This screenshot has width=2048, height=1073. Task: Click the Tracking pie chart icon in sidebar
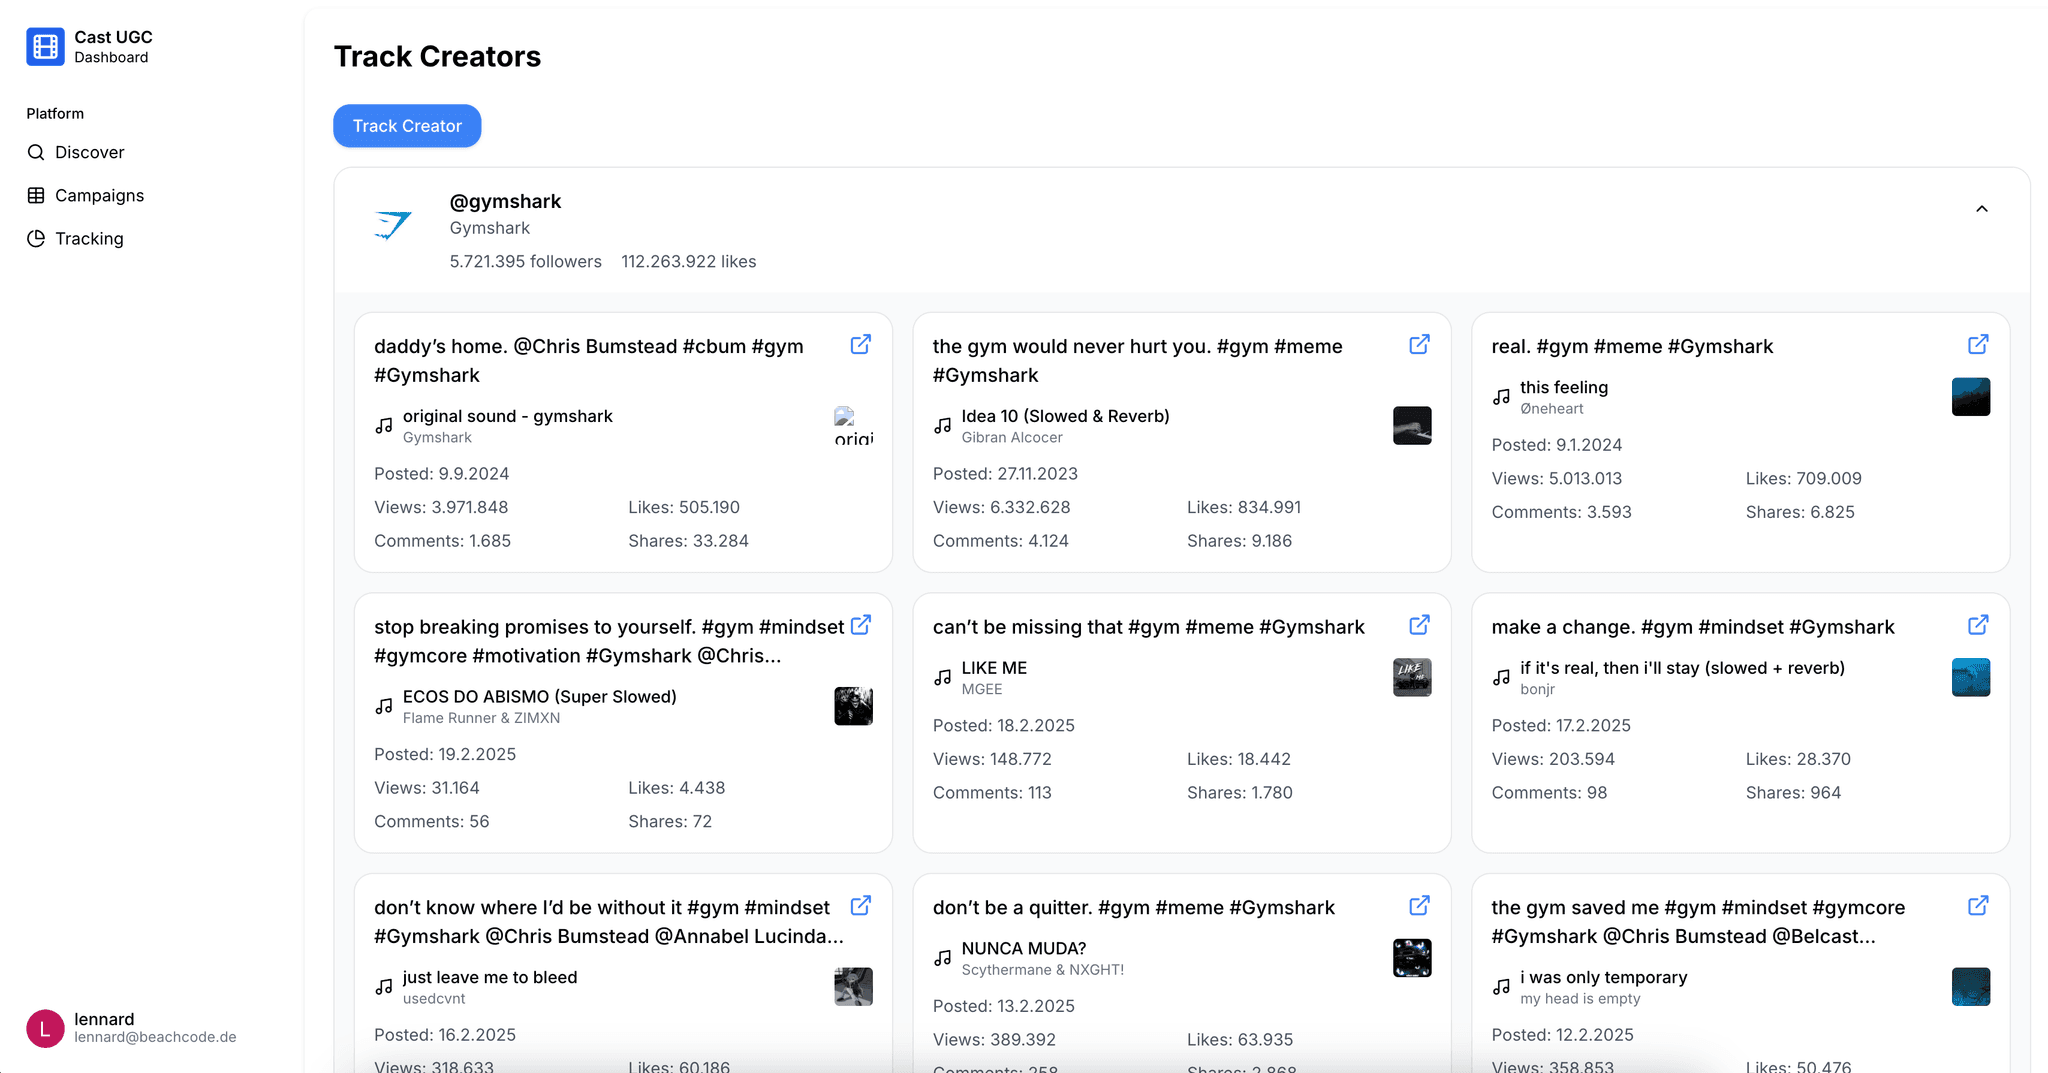pyautogui.click(x=36, y=238)
